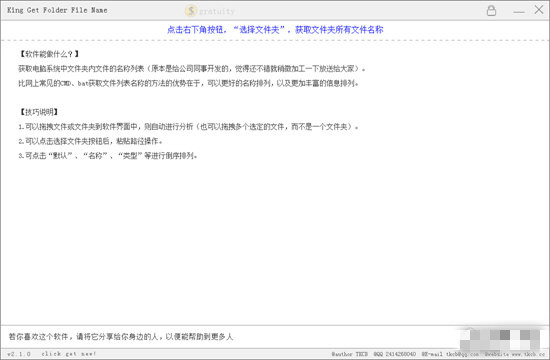Click the 'click get new!' update link
Viewport: 550px width, 360px height.
tap(68, 354)
